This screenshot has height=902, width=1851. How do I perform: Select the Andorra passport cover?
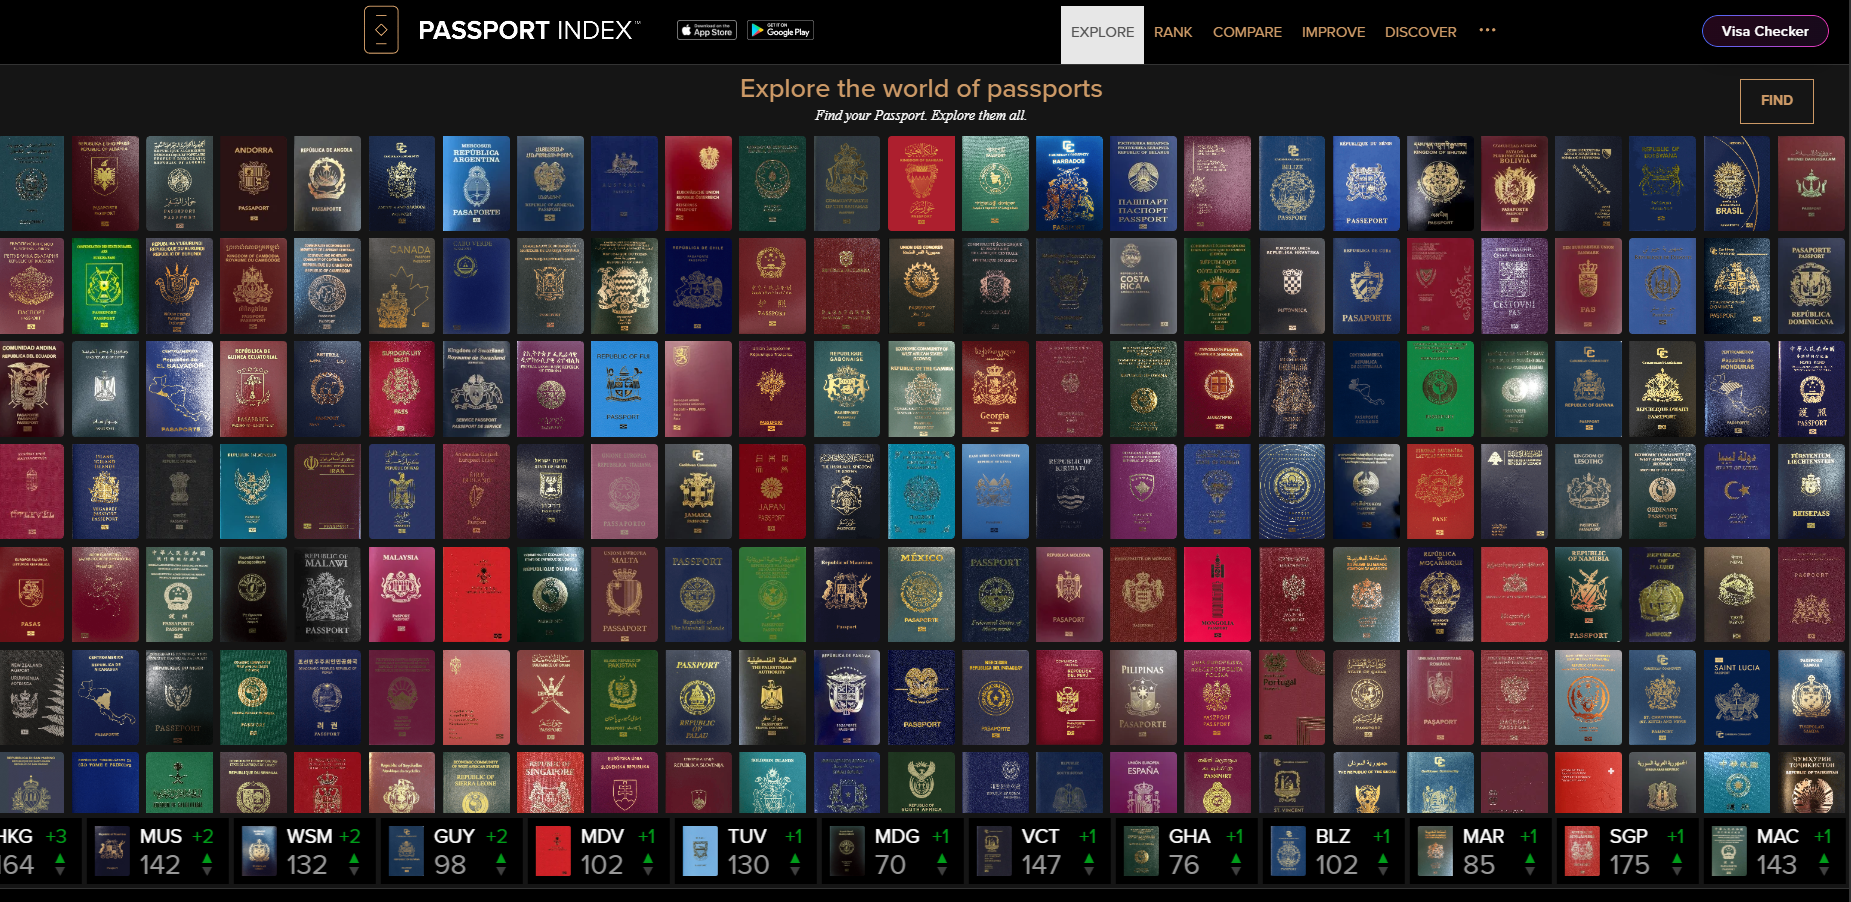[253, 184]
